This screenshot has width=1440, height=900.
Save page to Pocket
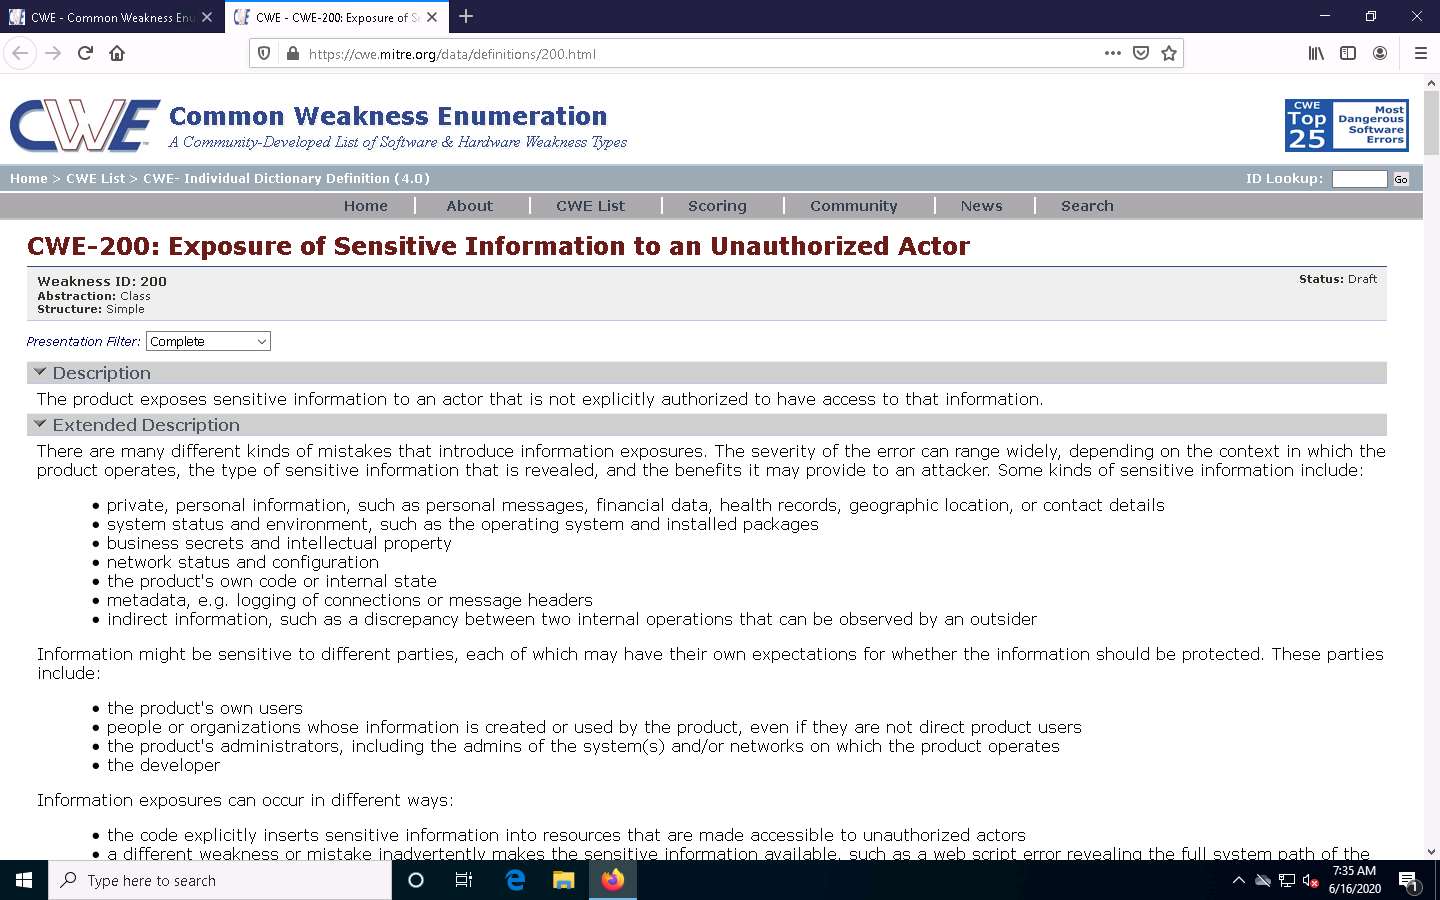tap(1141, 53)
